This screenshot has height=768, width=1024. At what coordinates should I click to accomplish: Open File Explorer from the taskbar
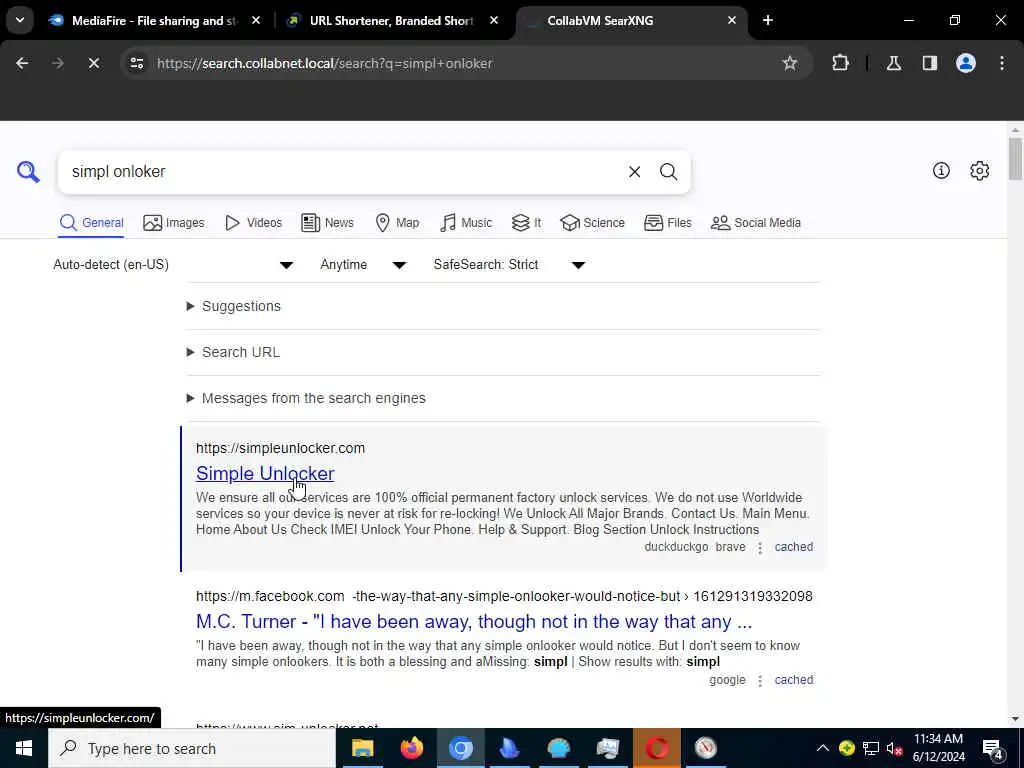[362, 748]
